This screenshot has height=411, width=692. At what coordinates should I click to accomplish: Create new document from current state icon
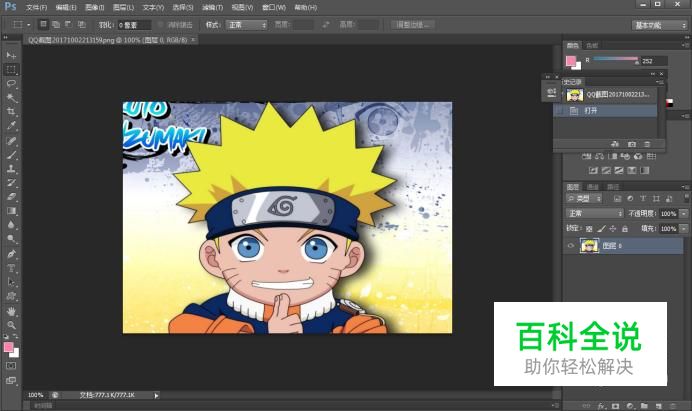coord(615,144)
